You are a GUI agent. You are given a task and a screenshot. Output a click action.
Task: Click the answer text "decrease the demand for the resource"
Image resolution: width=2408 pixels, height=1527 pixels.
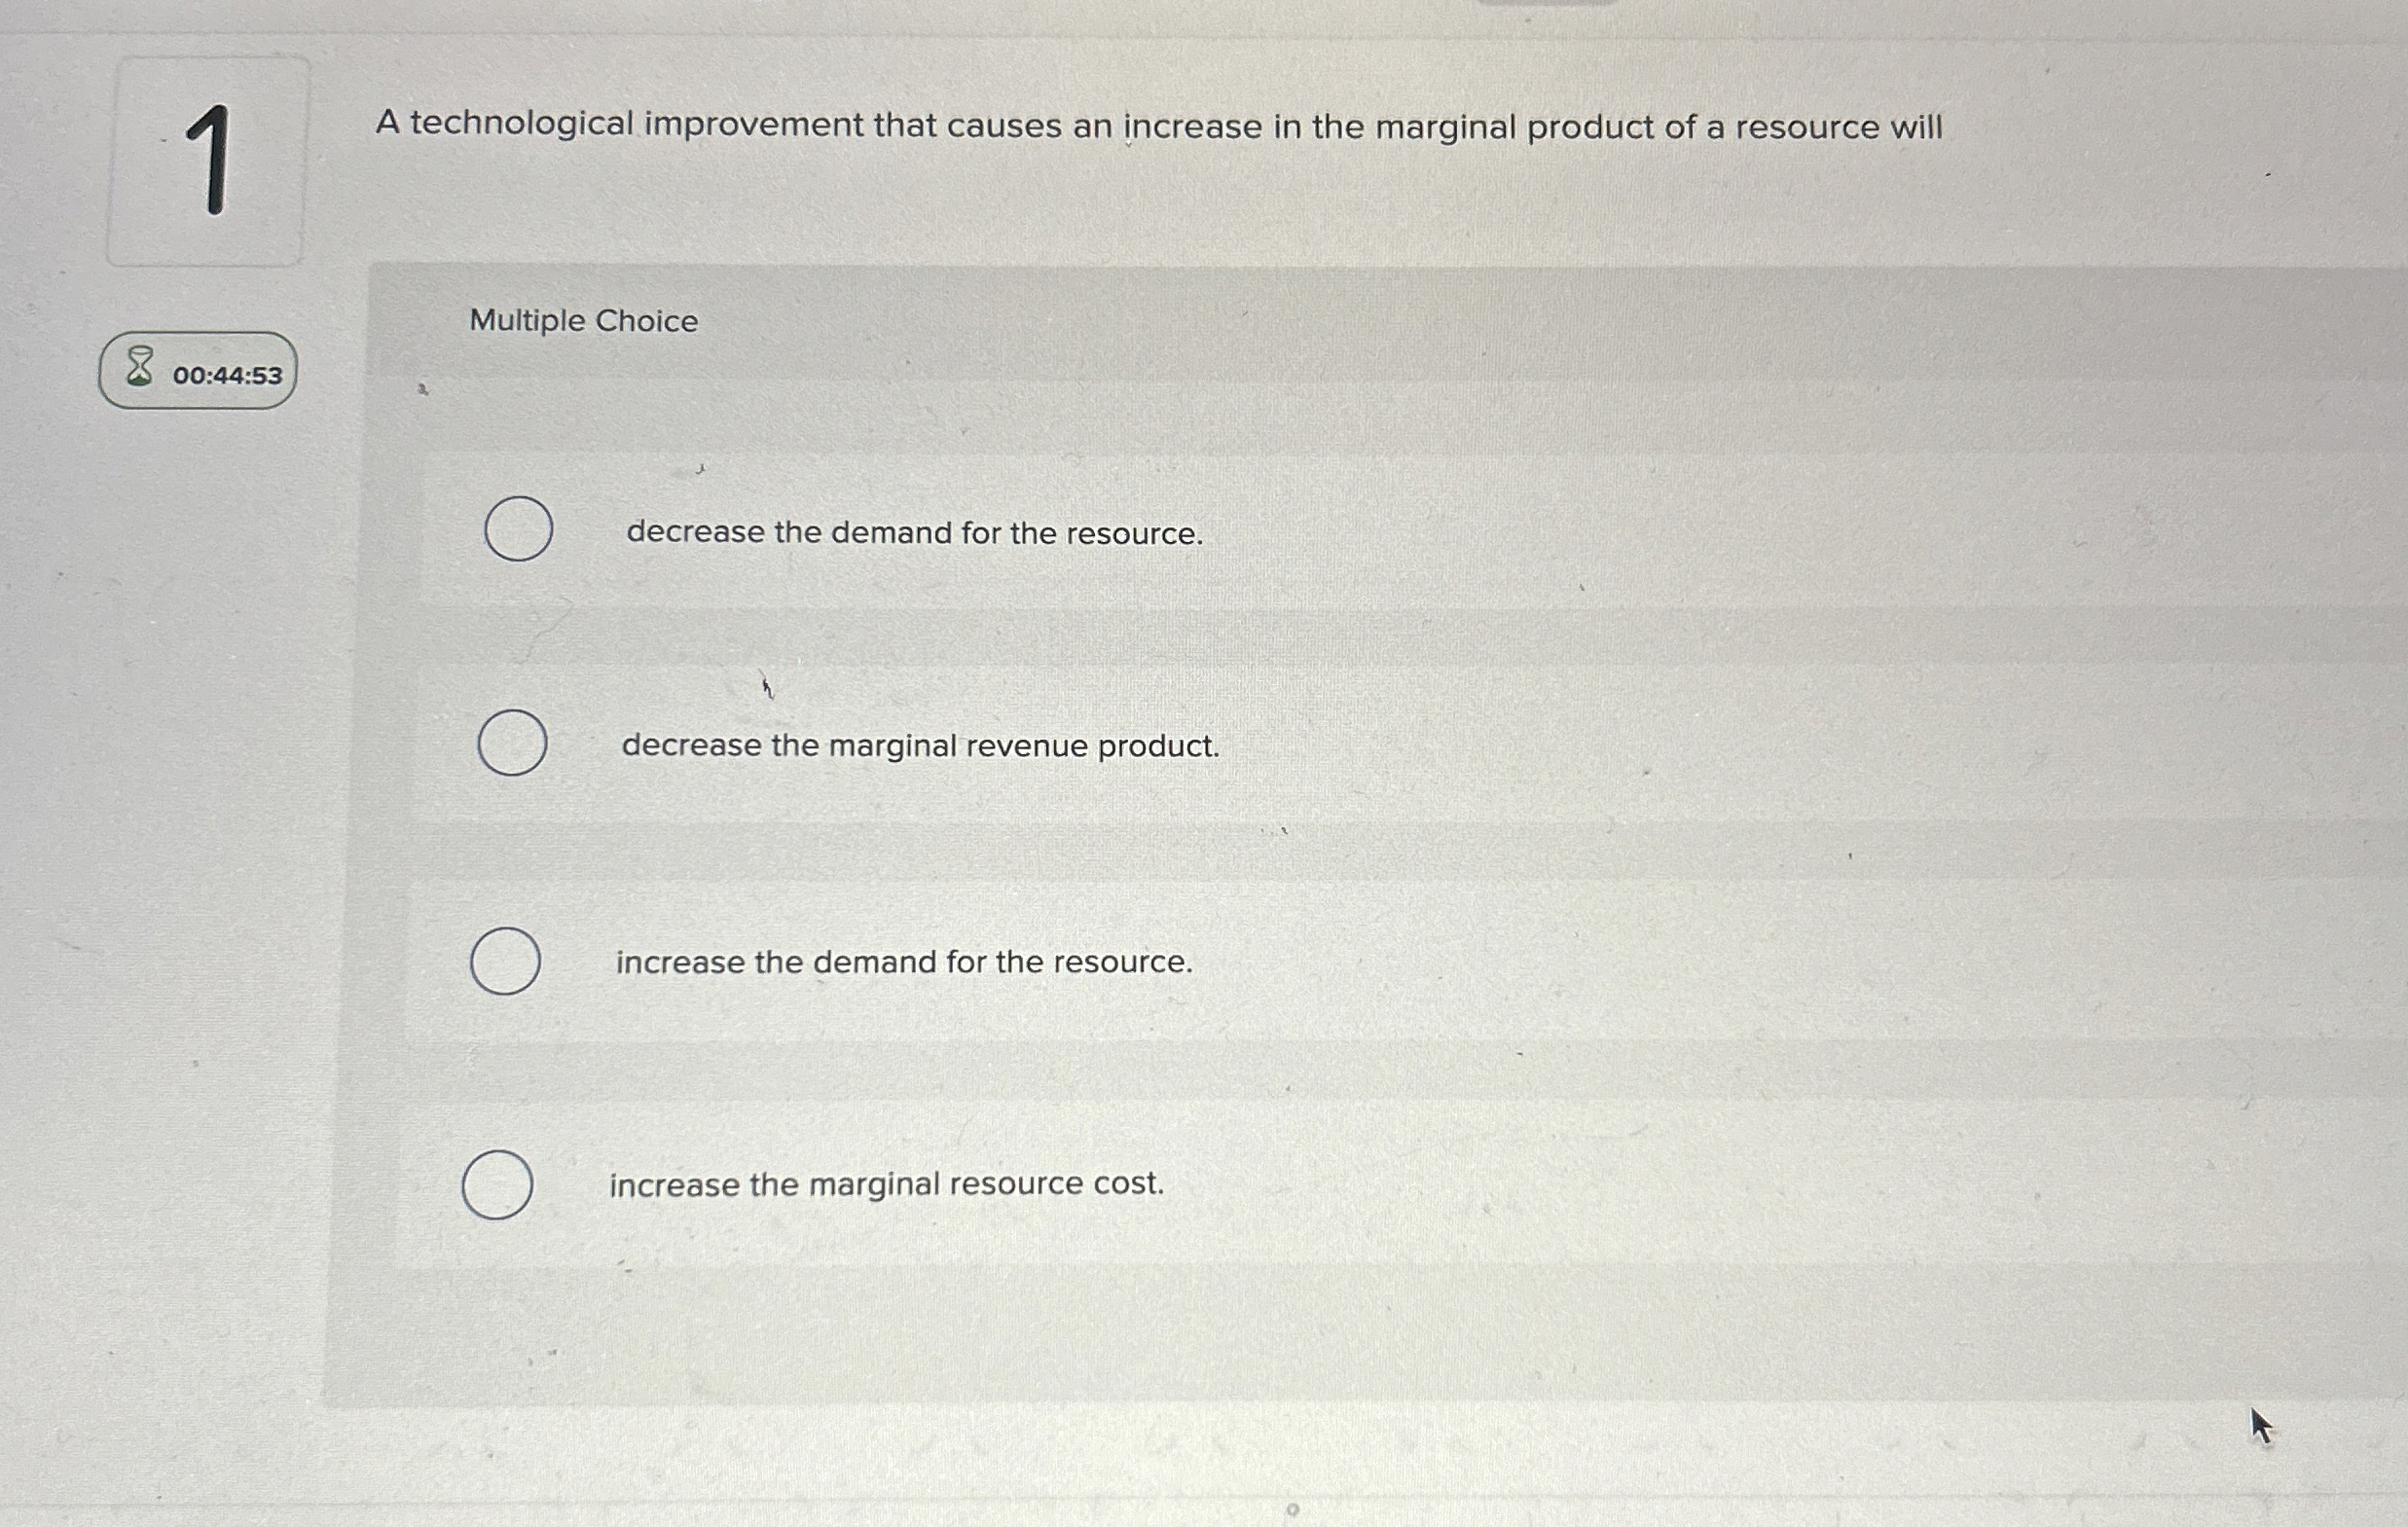pyautogui.click(x=914, y=532)
